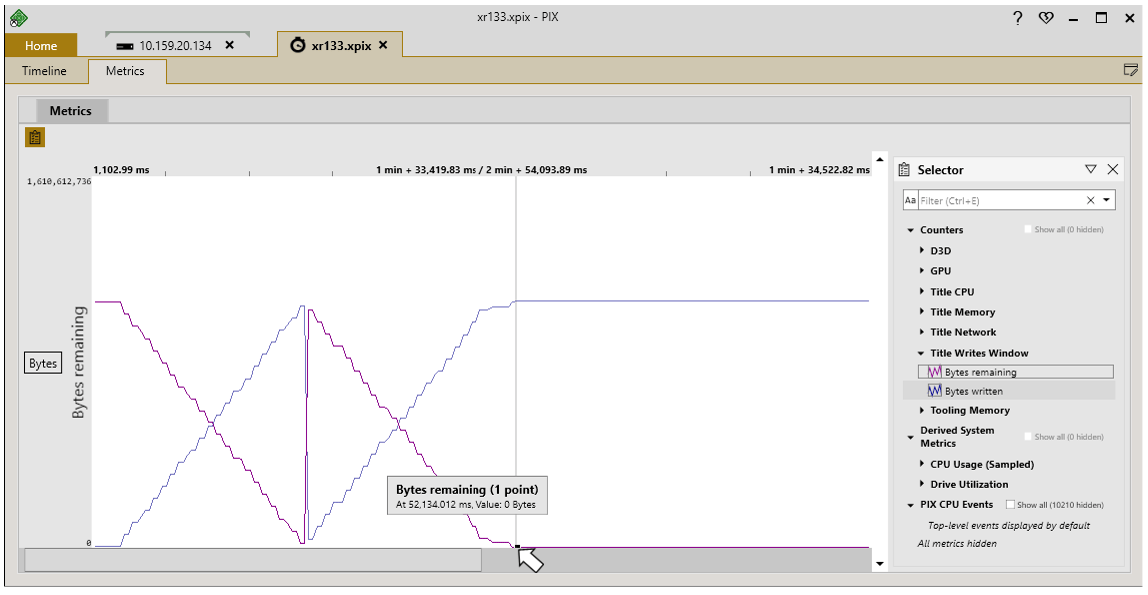Close the xr133.xpix tab
Viewport: 1148px width, 595px height.
pos(383,45)
